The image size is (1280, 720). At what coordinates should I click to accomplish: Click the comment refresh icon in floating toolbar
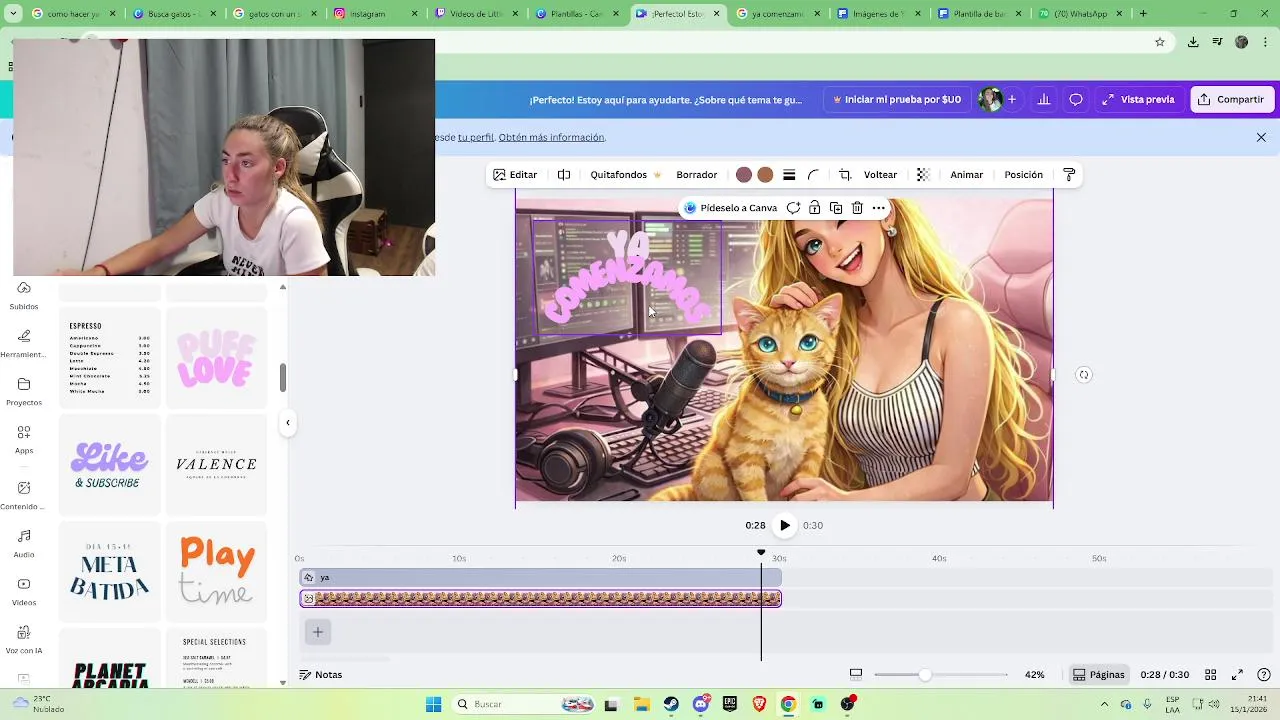click(x=793, y=208)
